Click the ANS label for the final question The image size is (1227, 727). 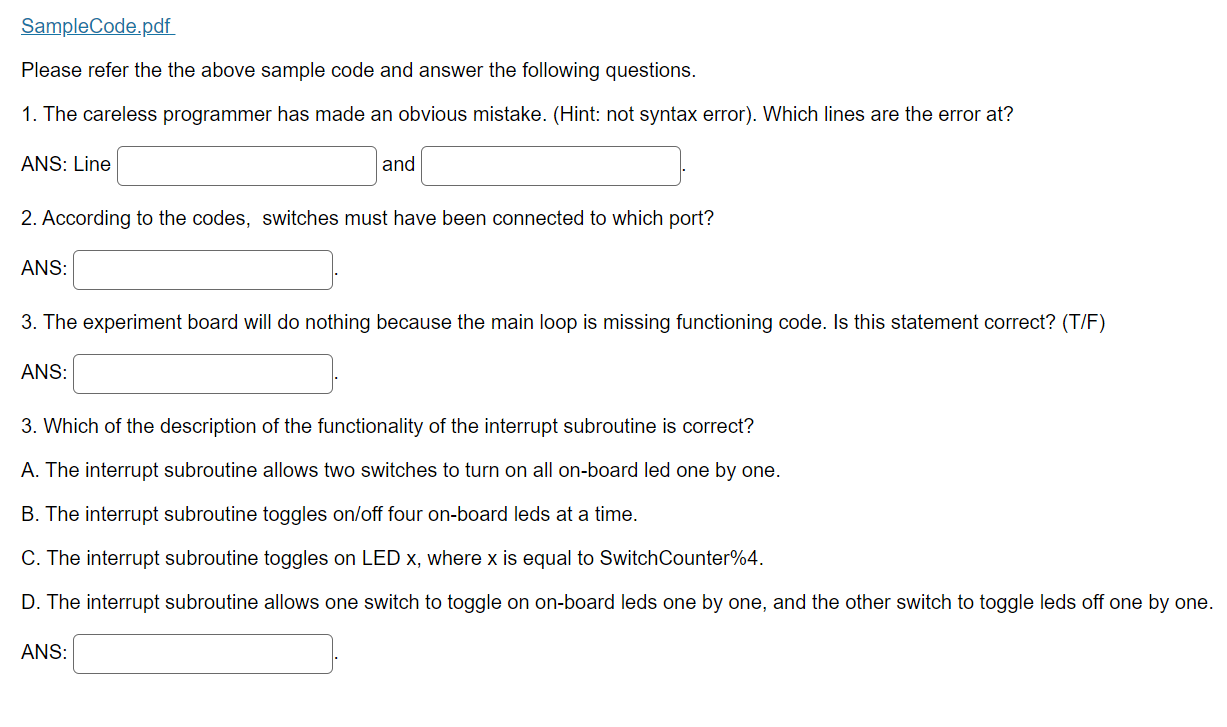pos(42,652)
